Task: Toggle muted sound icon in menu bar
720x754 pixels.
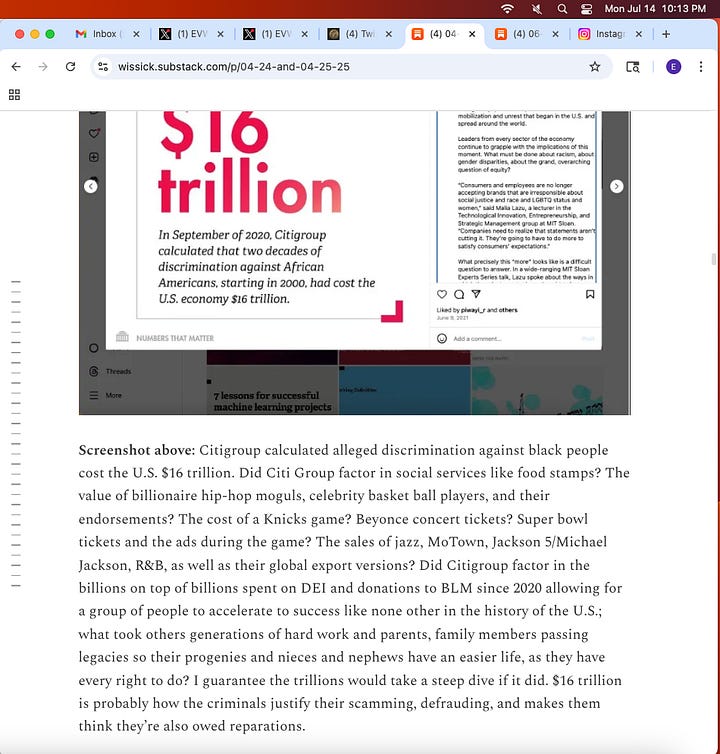Action: coord(536,9)
